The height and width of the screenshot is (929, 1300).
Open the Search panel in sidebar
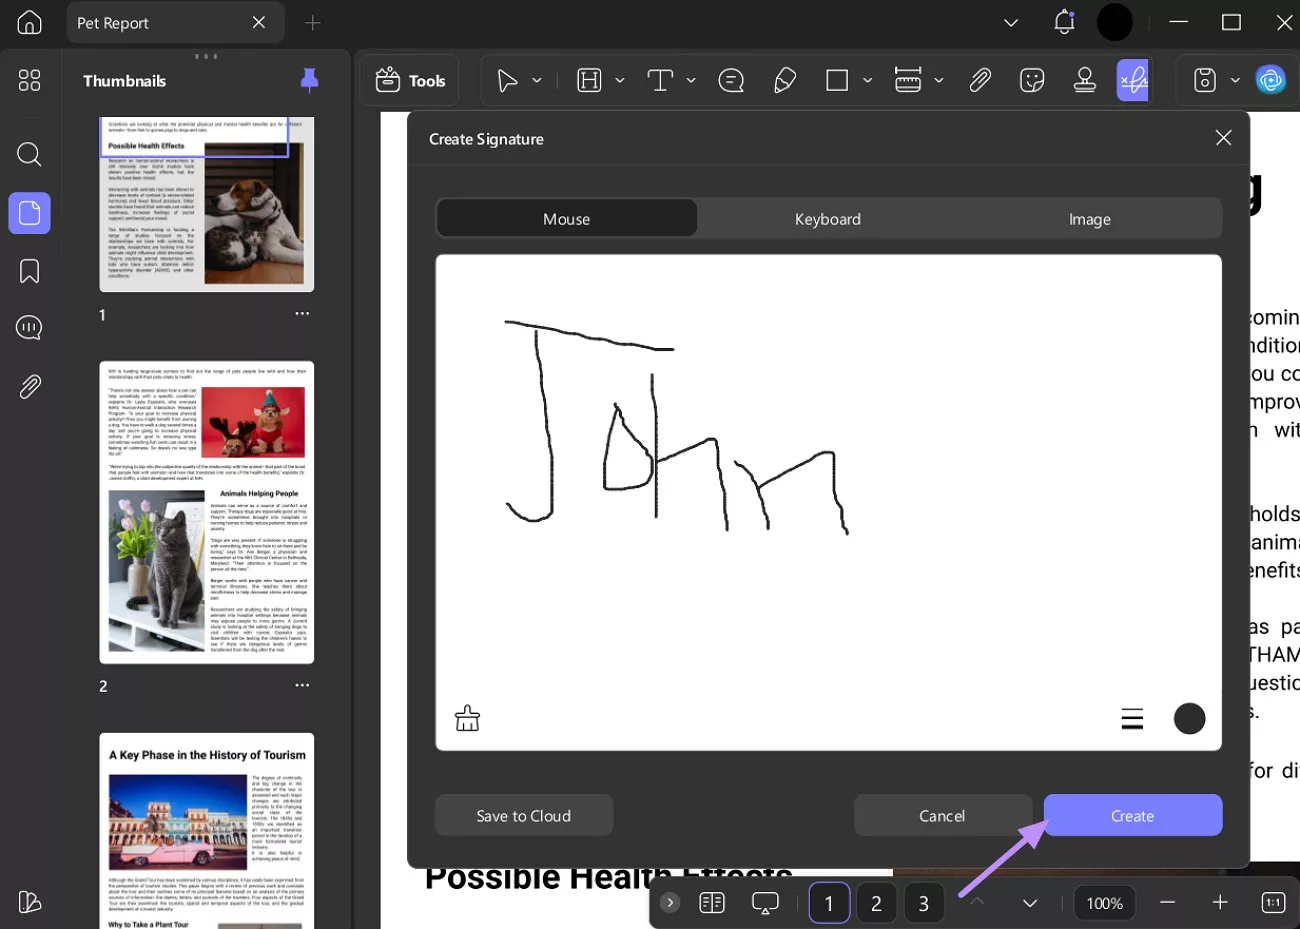29,155
